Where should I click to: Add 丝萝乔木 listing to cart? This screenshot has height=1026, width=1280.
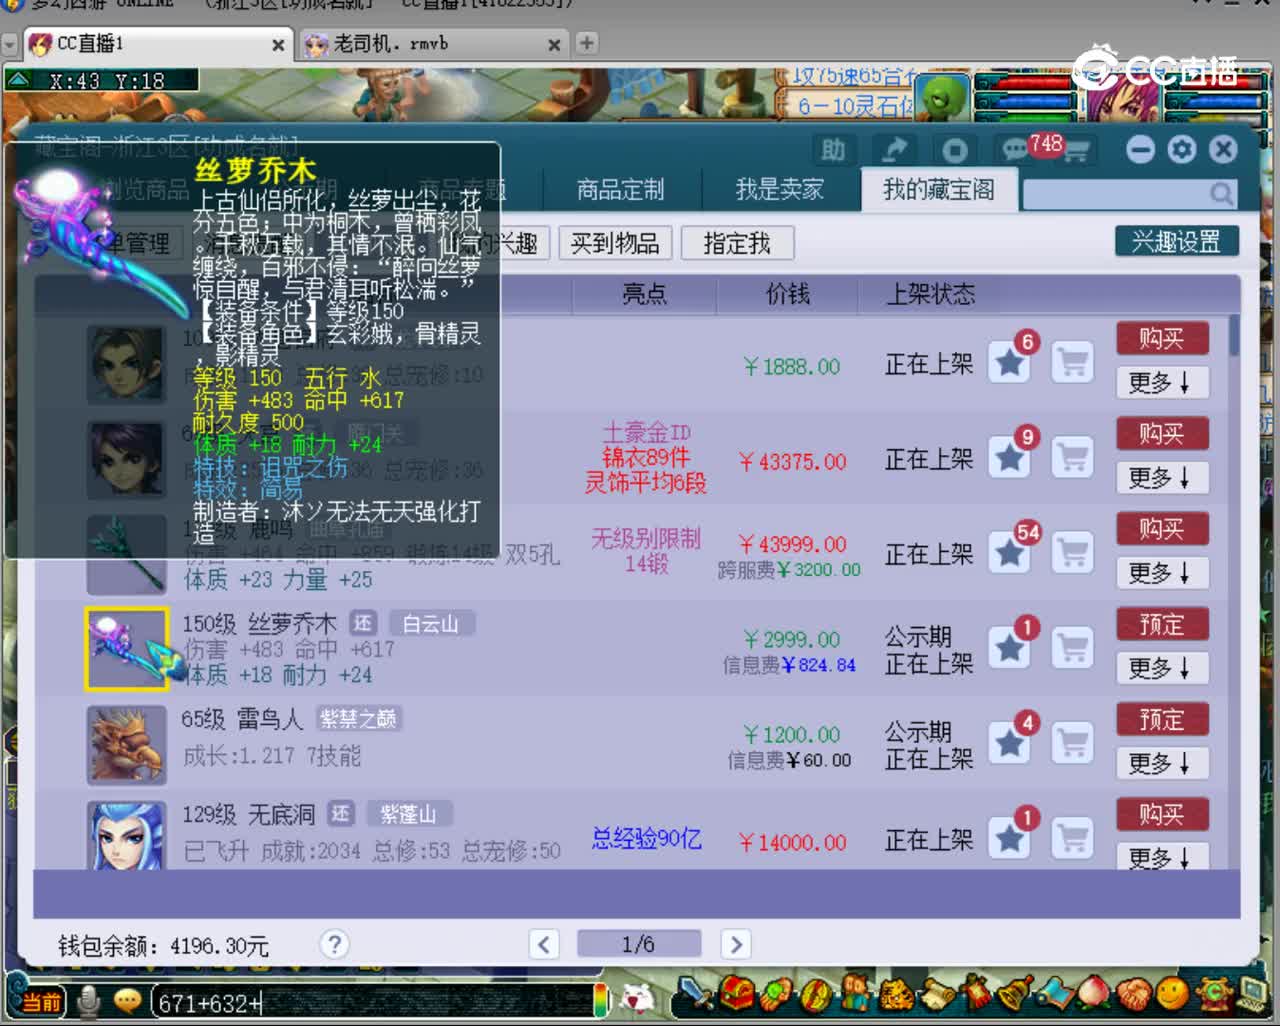(1073, 648)
